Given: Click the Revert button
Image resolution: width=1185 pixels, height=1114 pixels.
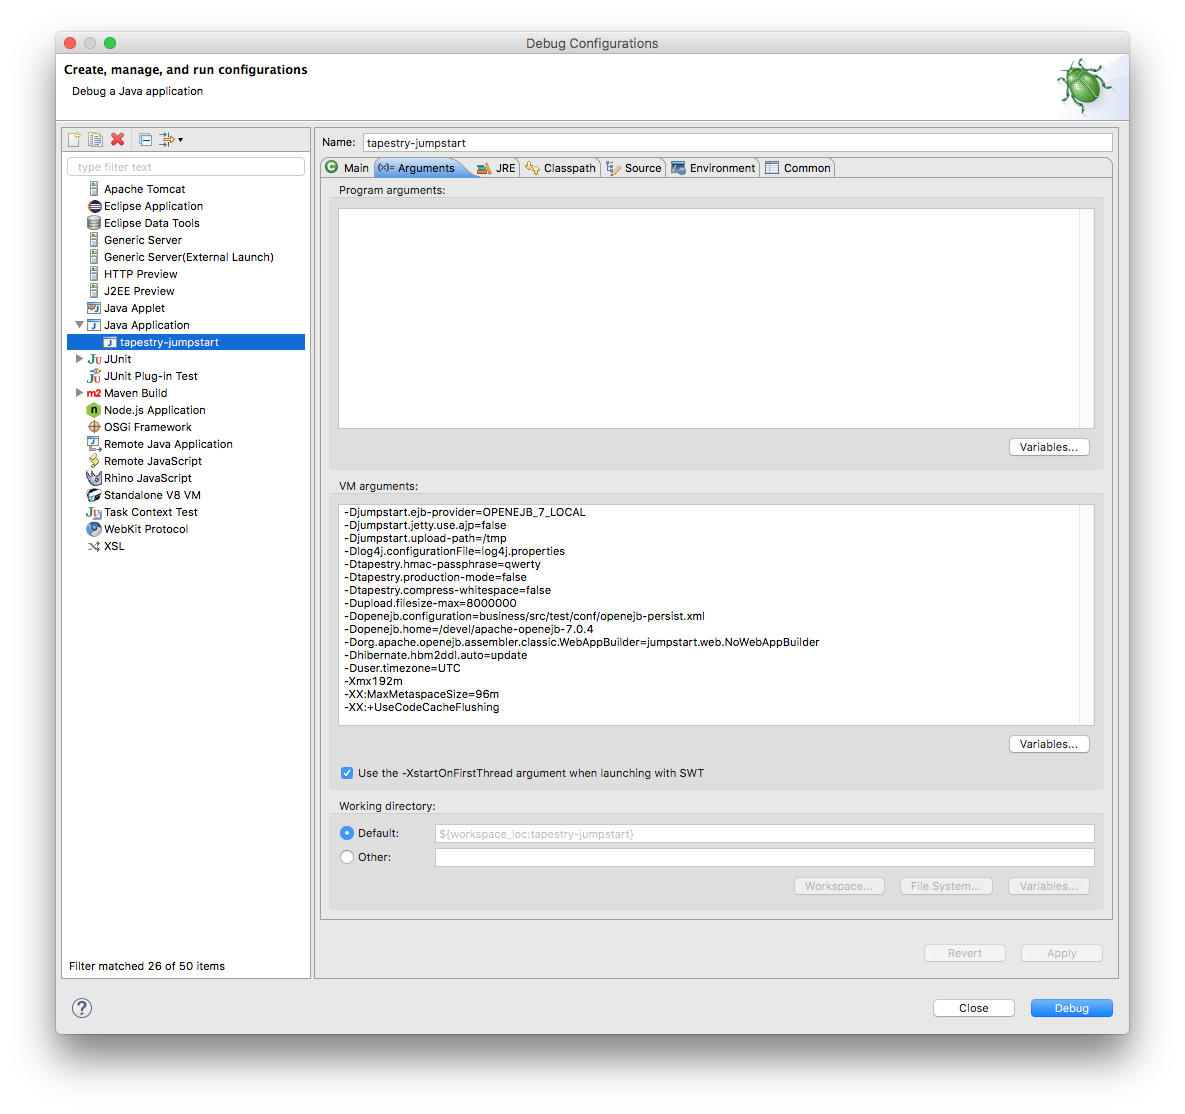Looking at the screenshot, I should pos(964,953).
